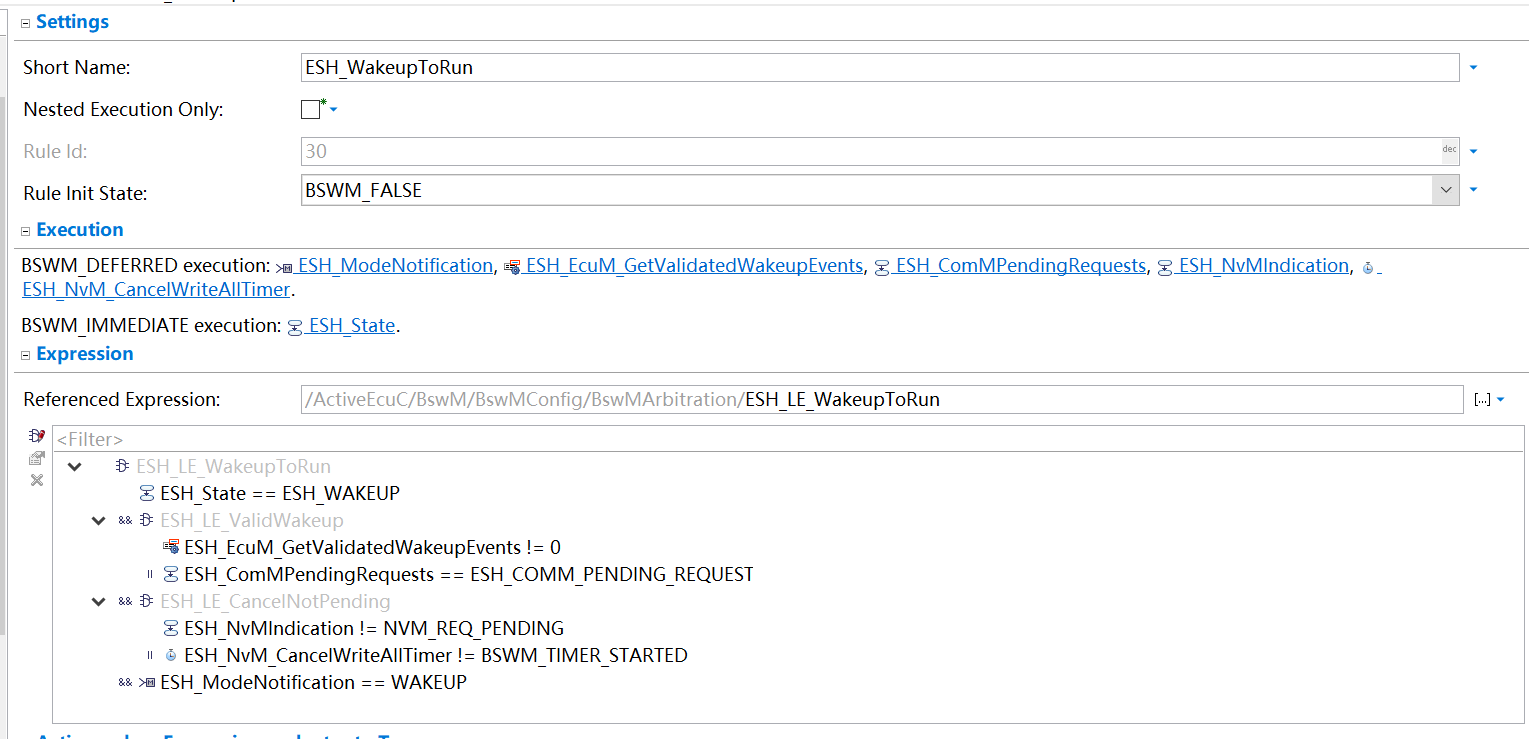Screen dimensions: 1529x739
Task: Collapse the ESH_LE_ValidWakeup tree node
Action: coord(98,520)
